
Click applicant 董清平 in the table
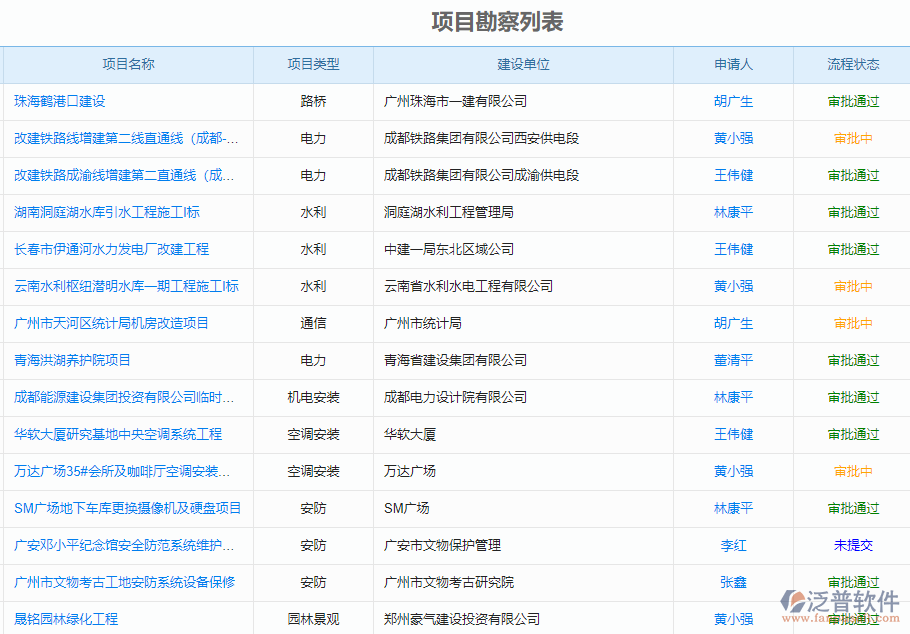[x=733, y=360]
